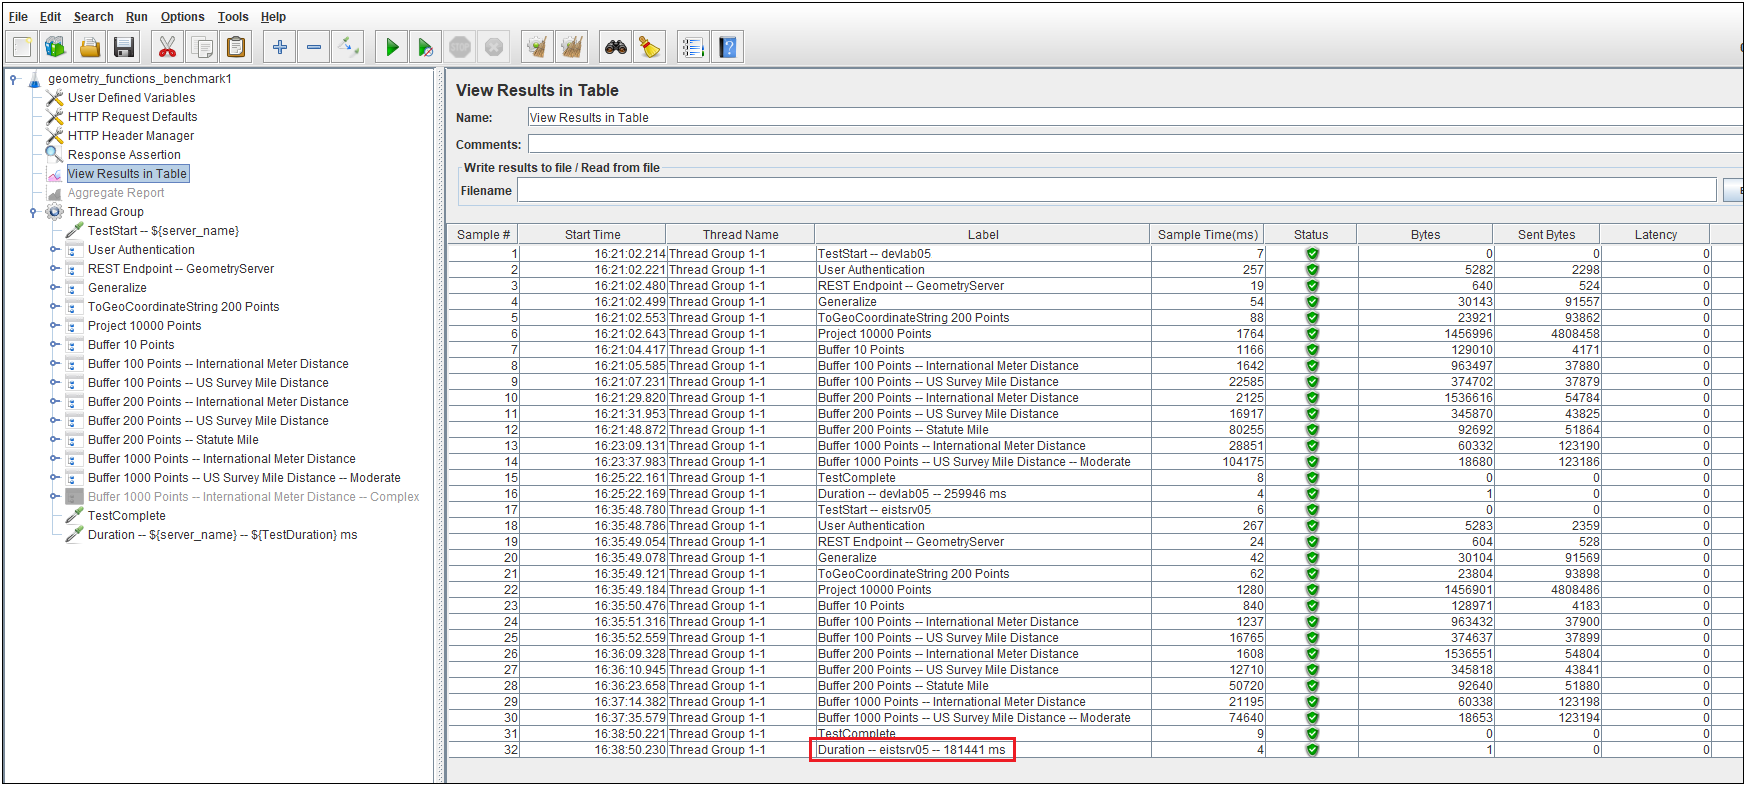Click the 104175 sample time cell
Viewport: 1746px width, 786px height.
pos(1208,462)
